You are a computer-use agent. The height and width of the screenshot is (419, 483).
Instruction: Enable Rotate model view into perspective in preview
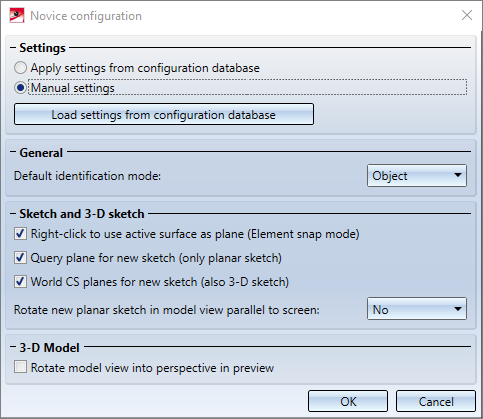pyautogui.click(x=20, y=367)
